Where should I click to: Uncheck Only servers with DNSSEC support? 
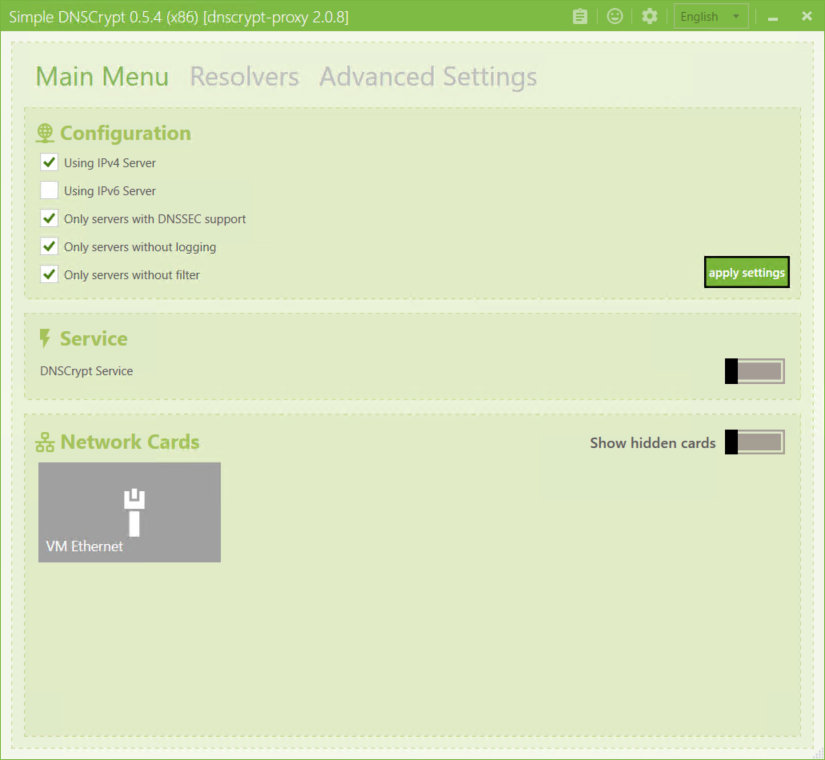[x=48, y=218]
